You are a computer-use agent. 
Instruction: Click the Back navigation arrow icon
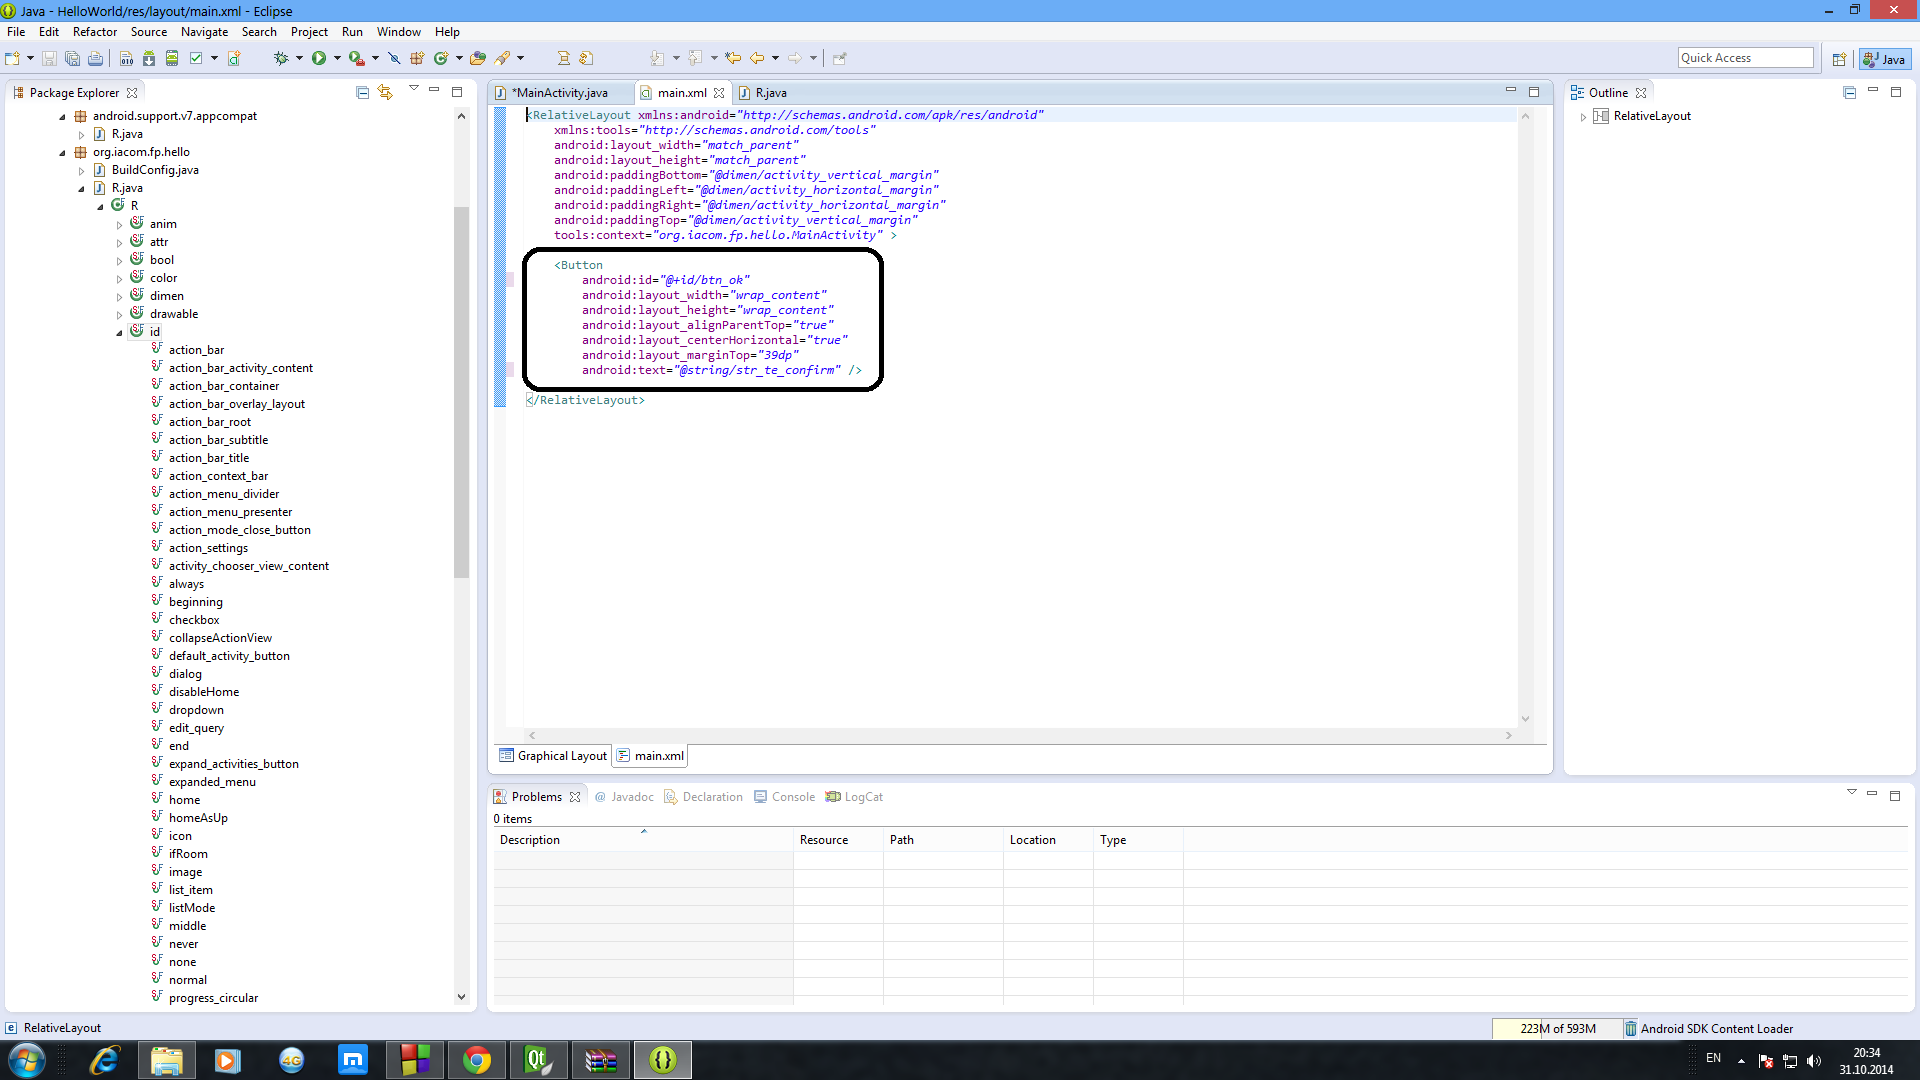pos(757,58)
